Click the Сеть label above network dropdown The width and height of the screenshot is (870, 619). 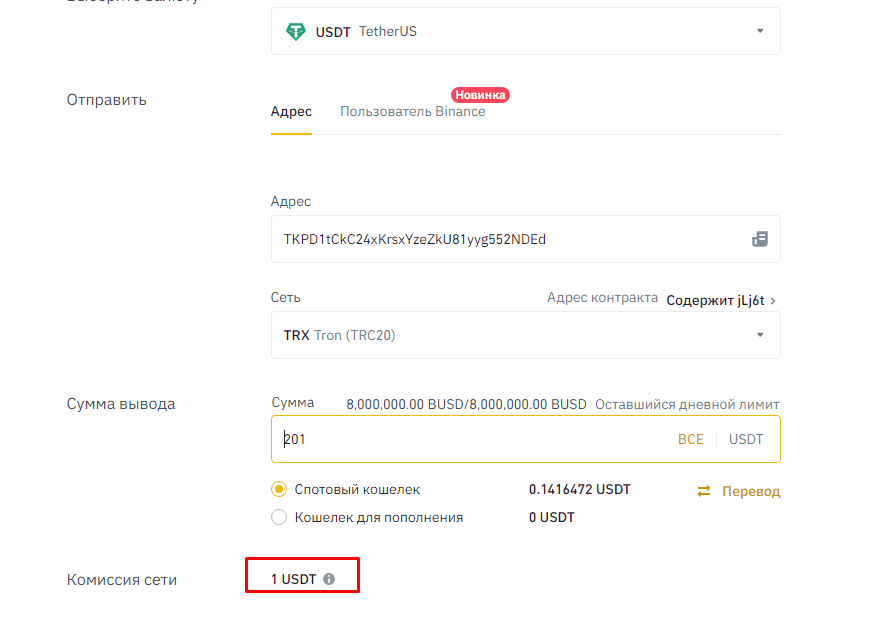[x=285, y=298]
